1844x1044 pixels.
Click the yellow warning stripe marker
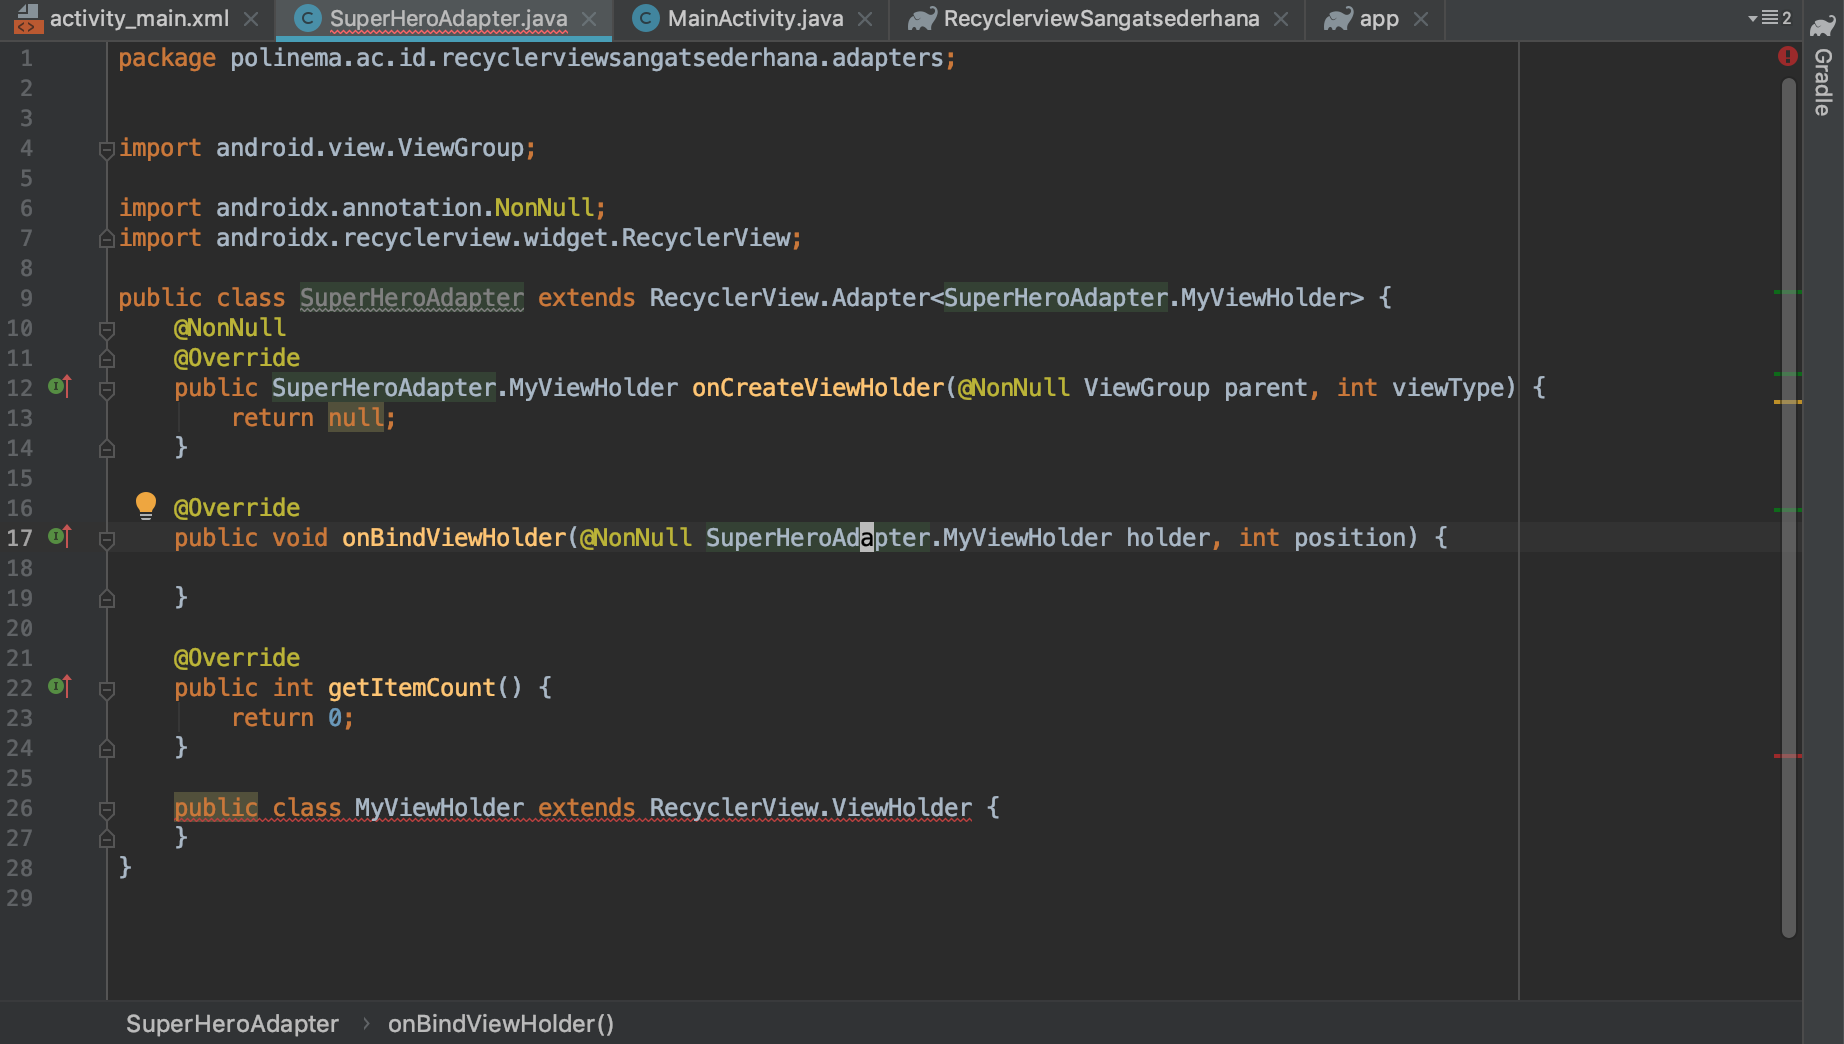coord(1788,402)
